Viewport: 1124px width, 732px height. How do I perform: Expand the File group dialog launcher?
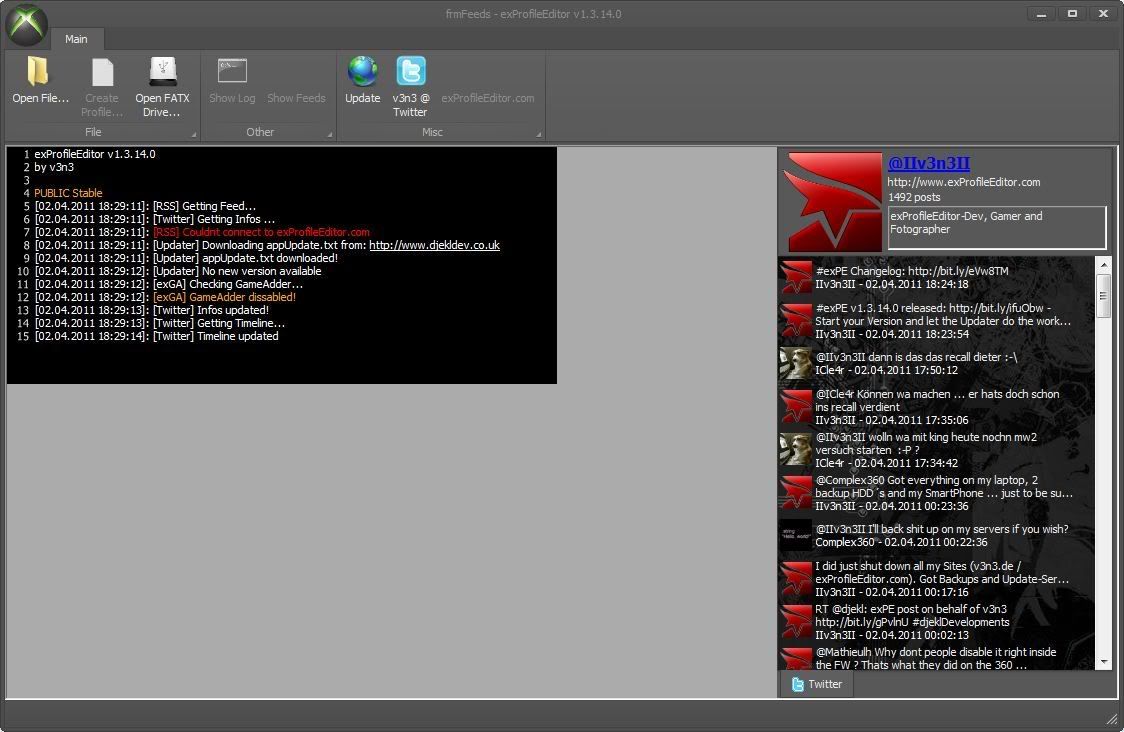(194, 134)
